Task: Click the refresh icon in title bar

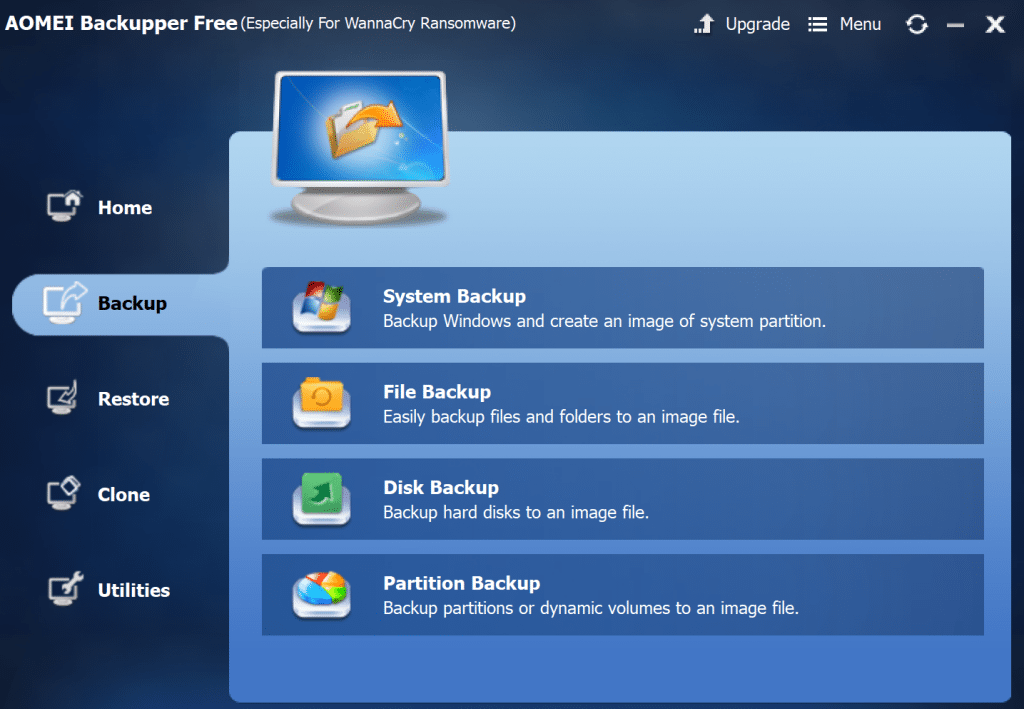Action: [x=917, y=25]
